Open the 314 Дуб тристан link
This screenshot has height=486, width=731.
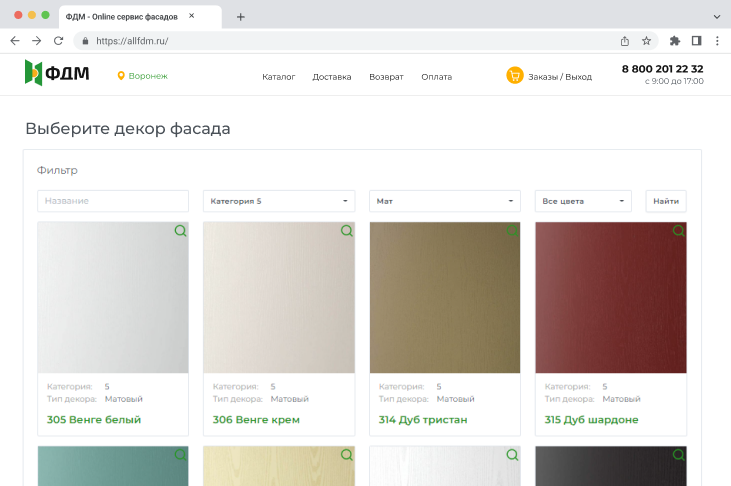tap(423, 420)
